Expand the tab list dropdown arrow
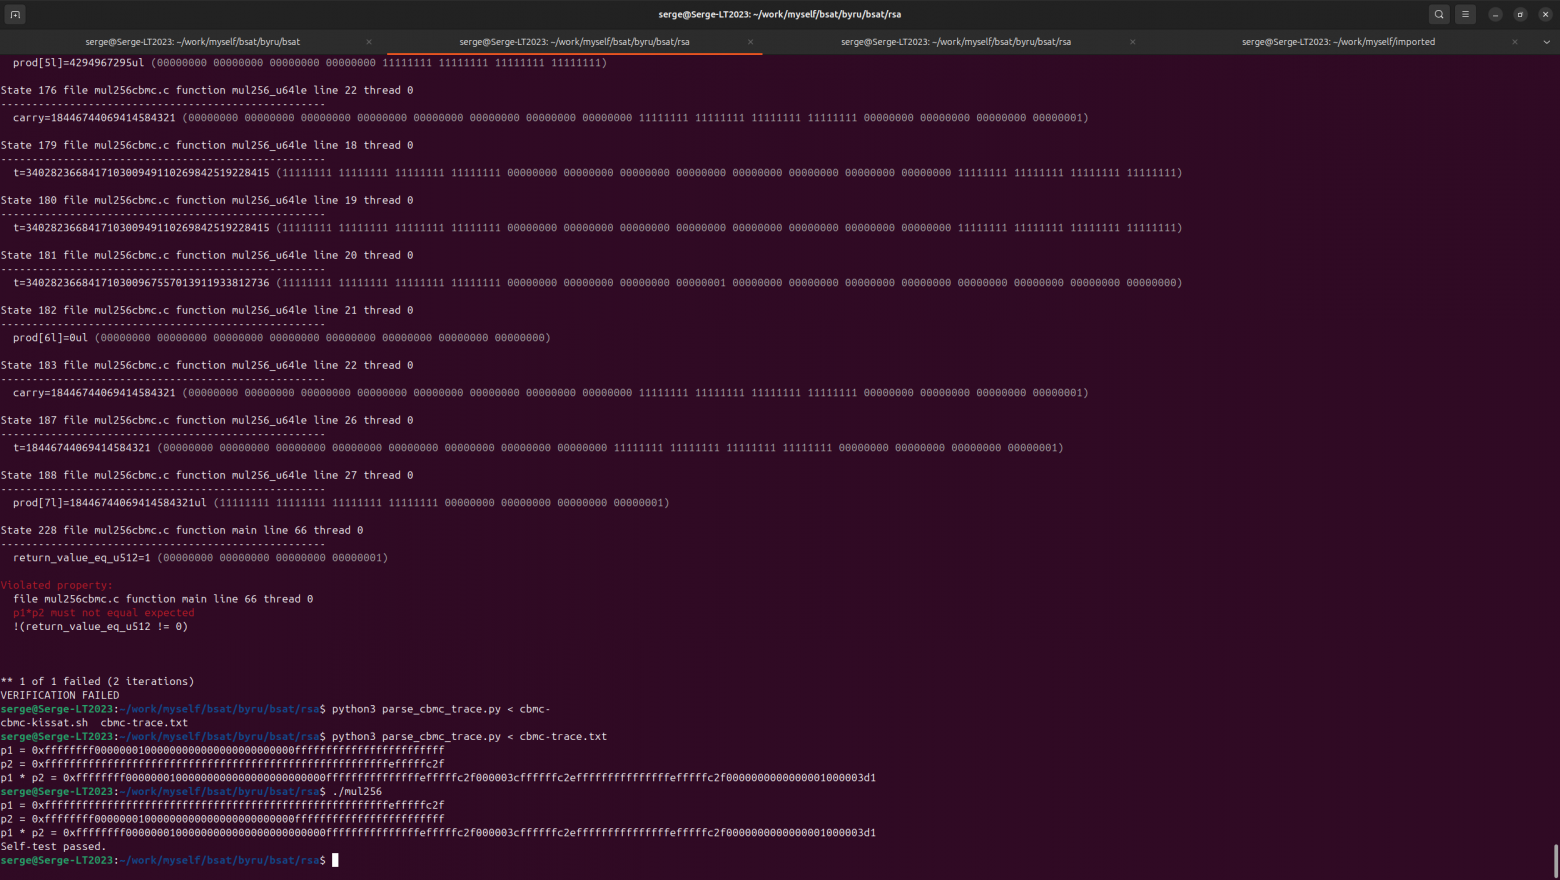The height and width of the screenshot is (880, 1560). (x=1547, y=42)
